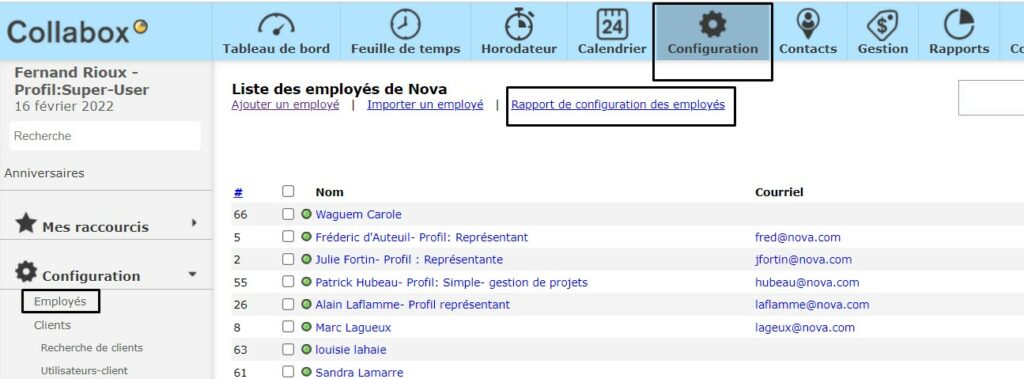
Task: Check the box for Alain Laflamme
Action: (x=288, y=304)
